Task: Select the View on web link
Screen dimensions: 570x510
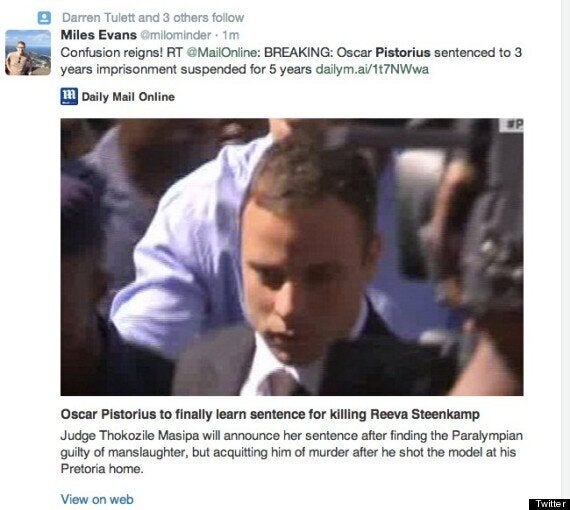Action: coord(97,499)
